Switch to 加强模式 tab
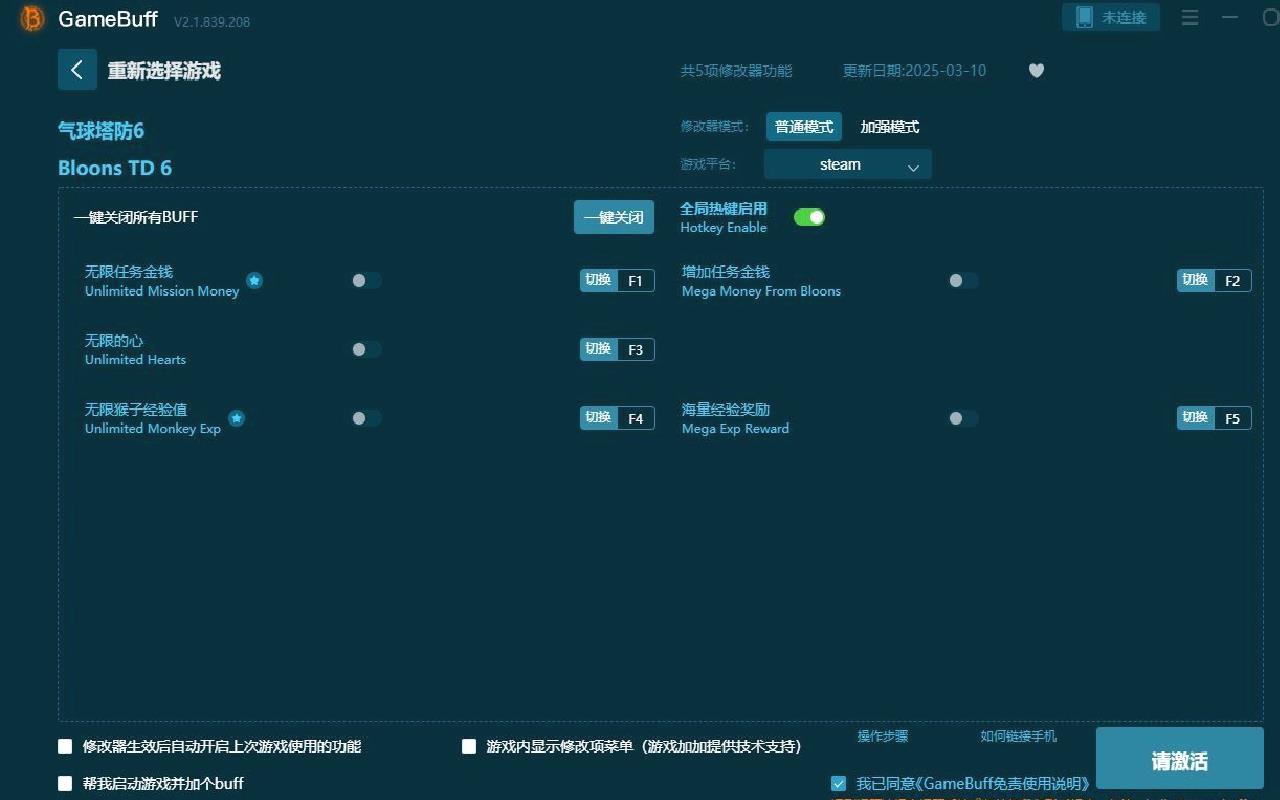 pos(890,126)
